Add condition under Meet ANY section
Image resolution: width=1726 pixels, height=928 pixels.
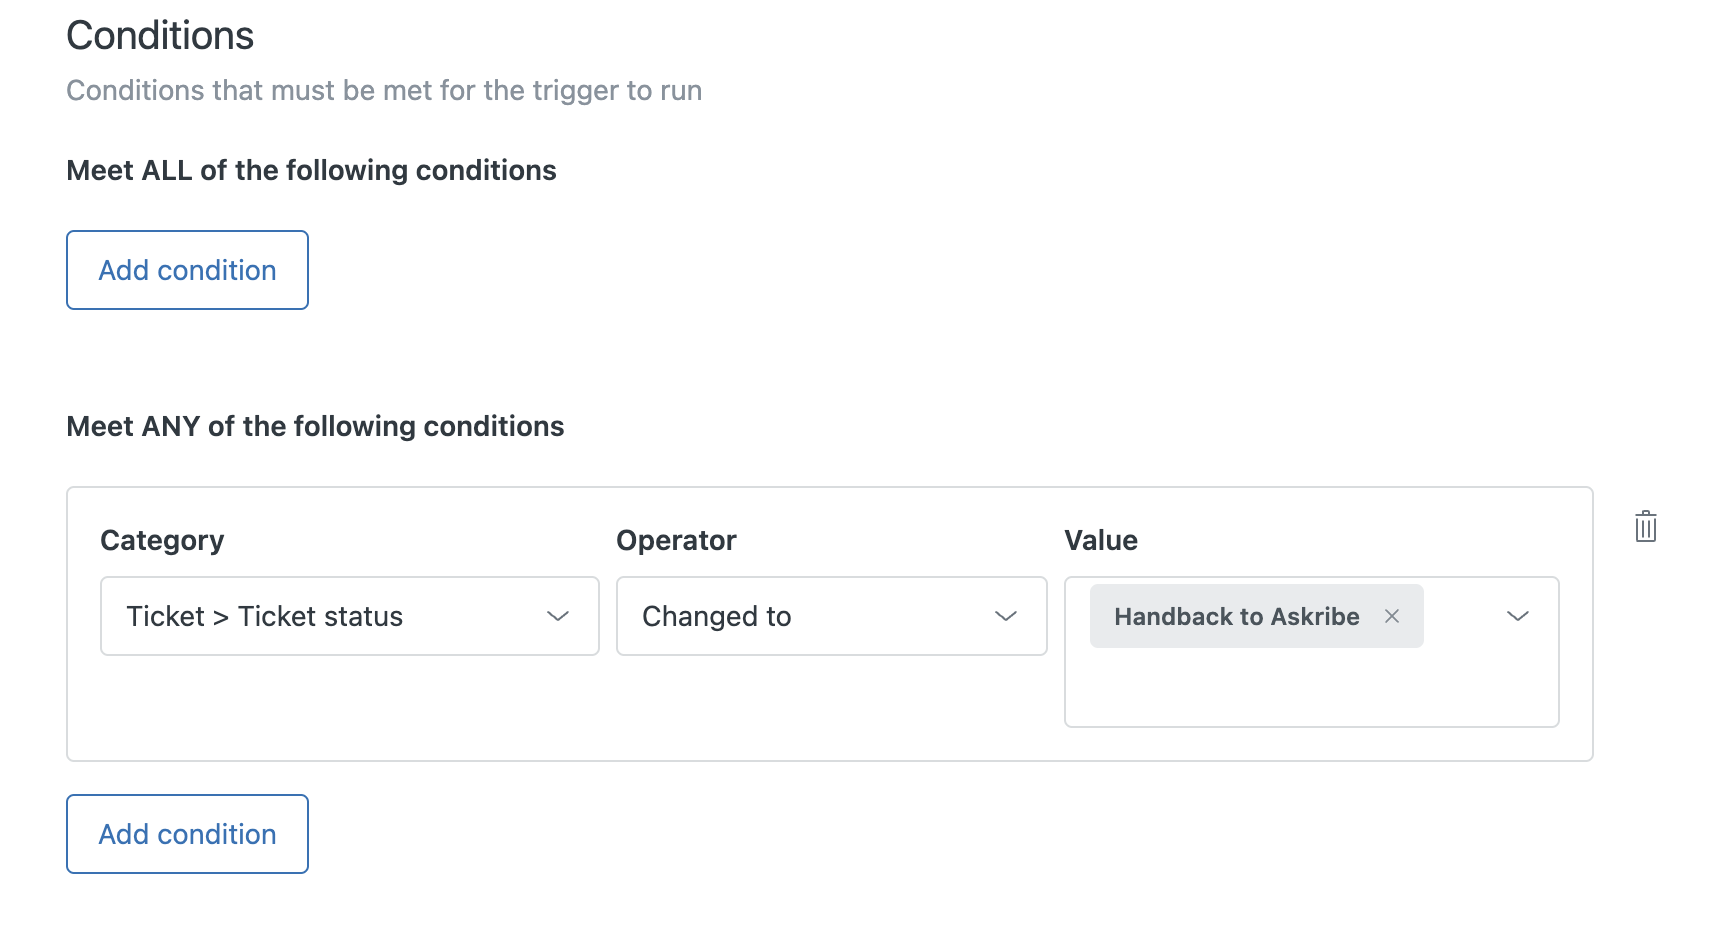[x=187, y=834]
